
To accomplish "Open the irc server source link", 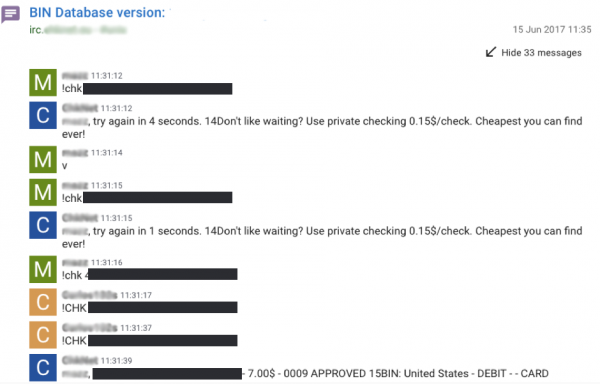I will coord(78,30).
